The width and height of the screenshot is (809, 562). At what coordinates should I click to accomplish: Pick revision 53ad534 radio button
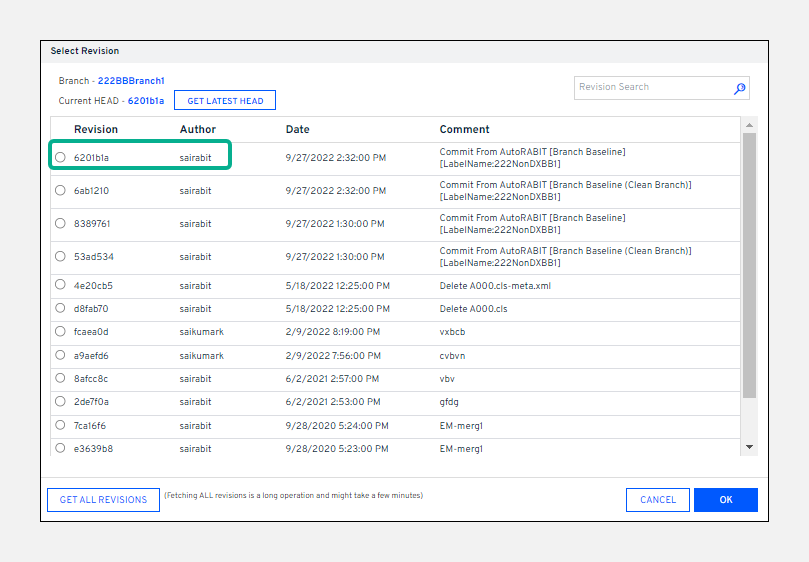pyautogui.click(x=60, y=257)
